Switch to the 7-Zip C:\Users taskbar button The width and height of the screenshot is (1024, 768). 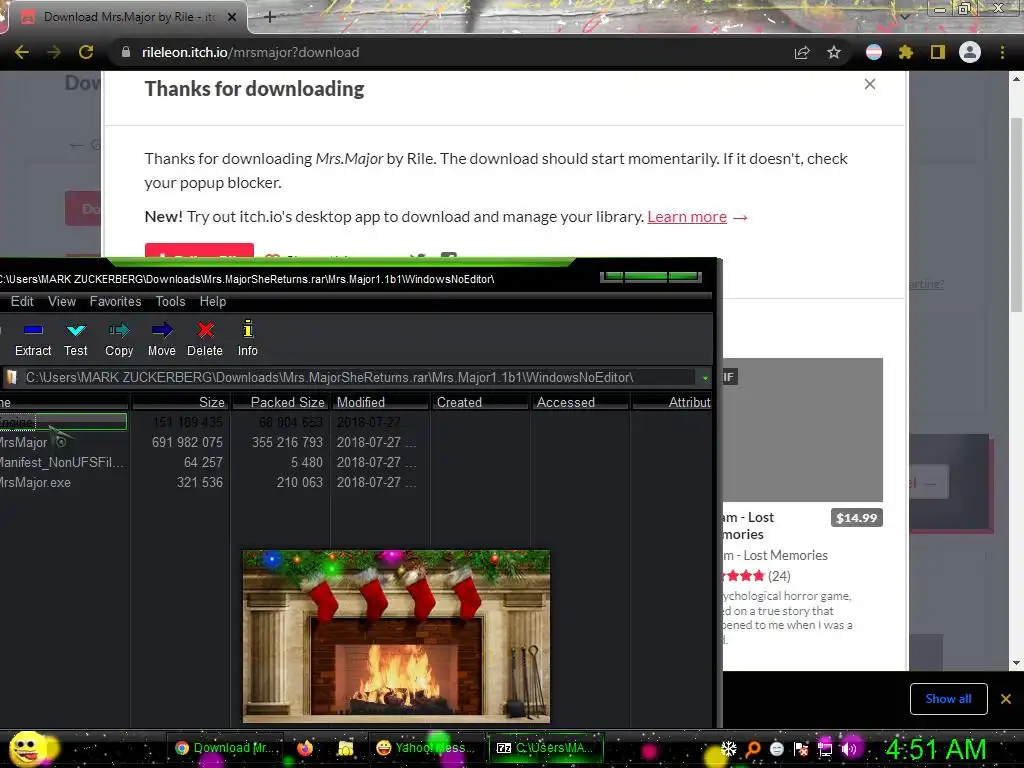click(545, 748)
